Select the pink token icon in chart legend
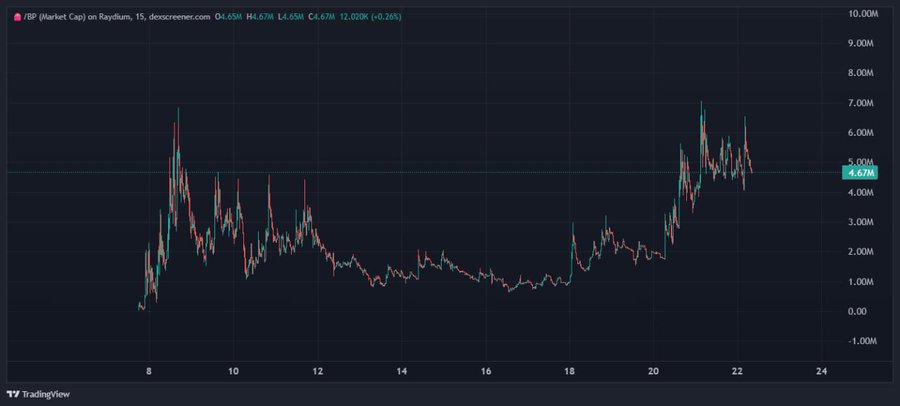 (17, 17)
